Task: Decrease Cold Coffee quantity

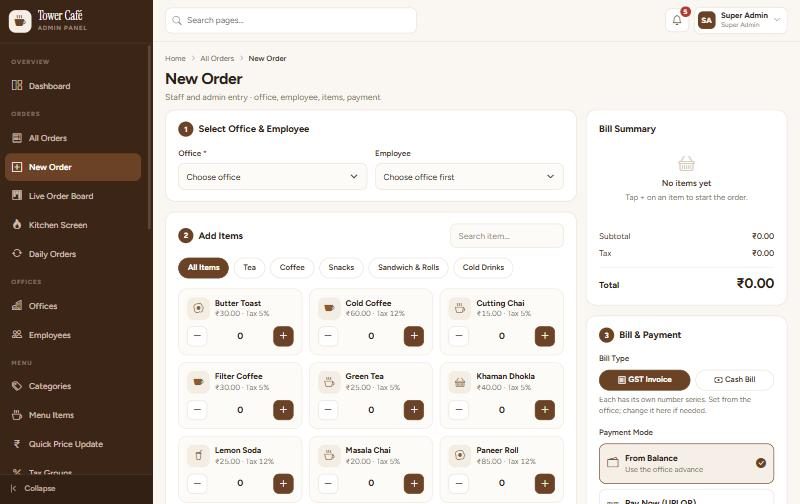Action: (328, 336)
